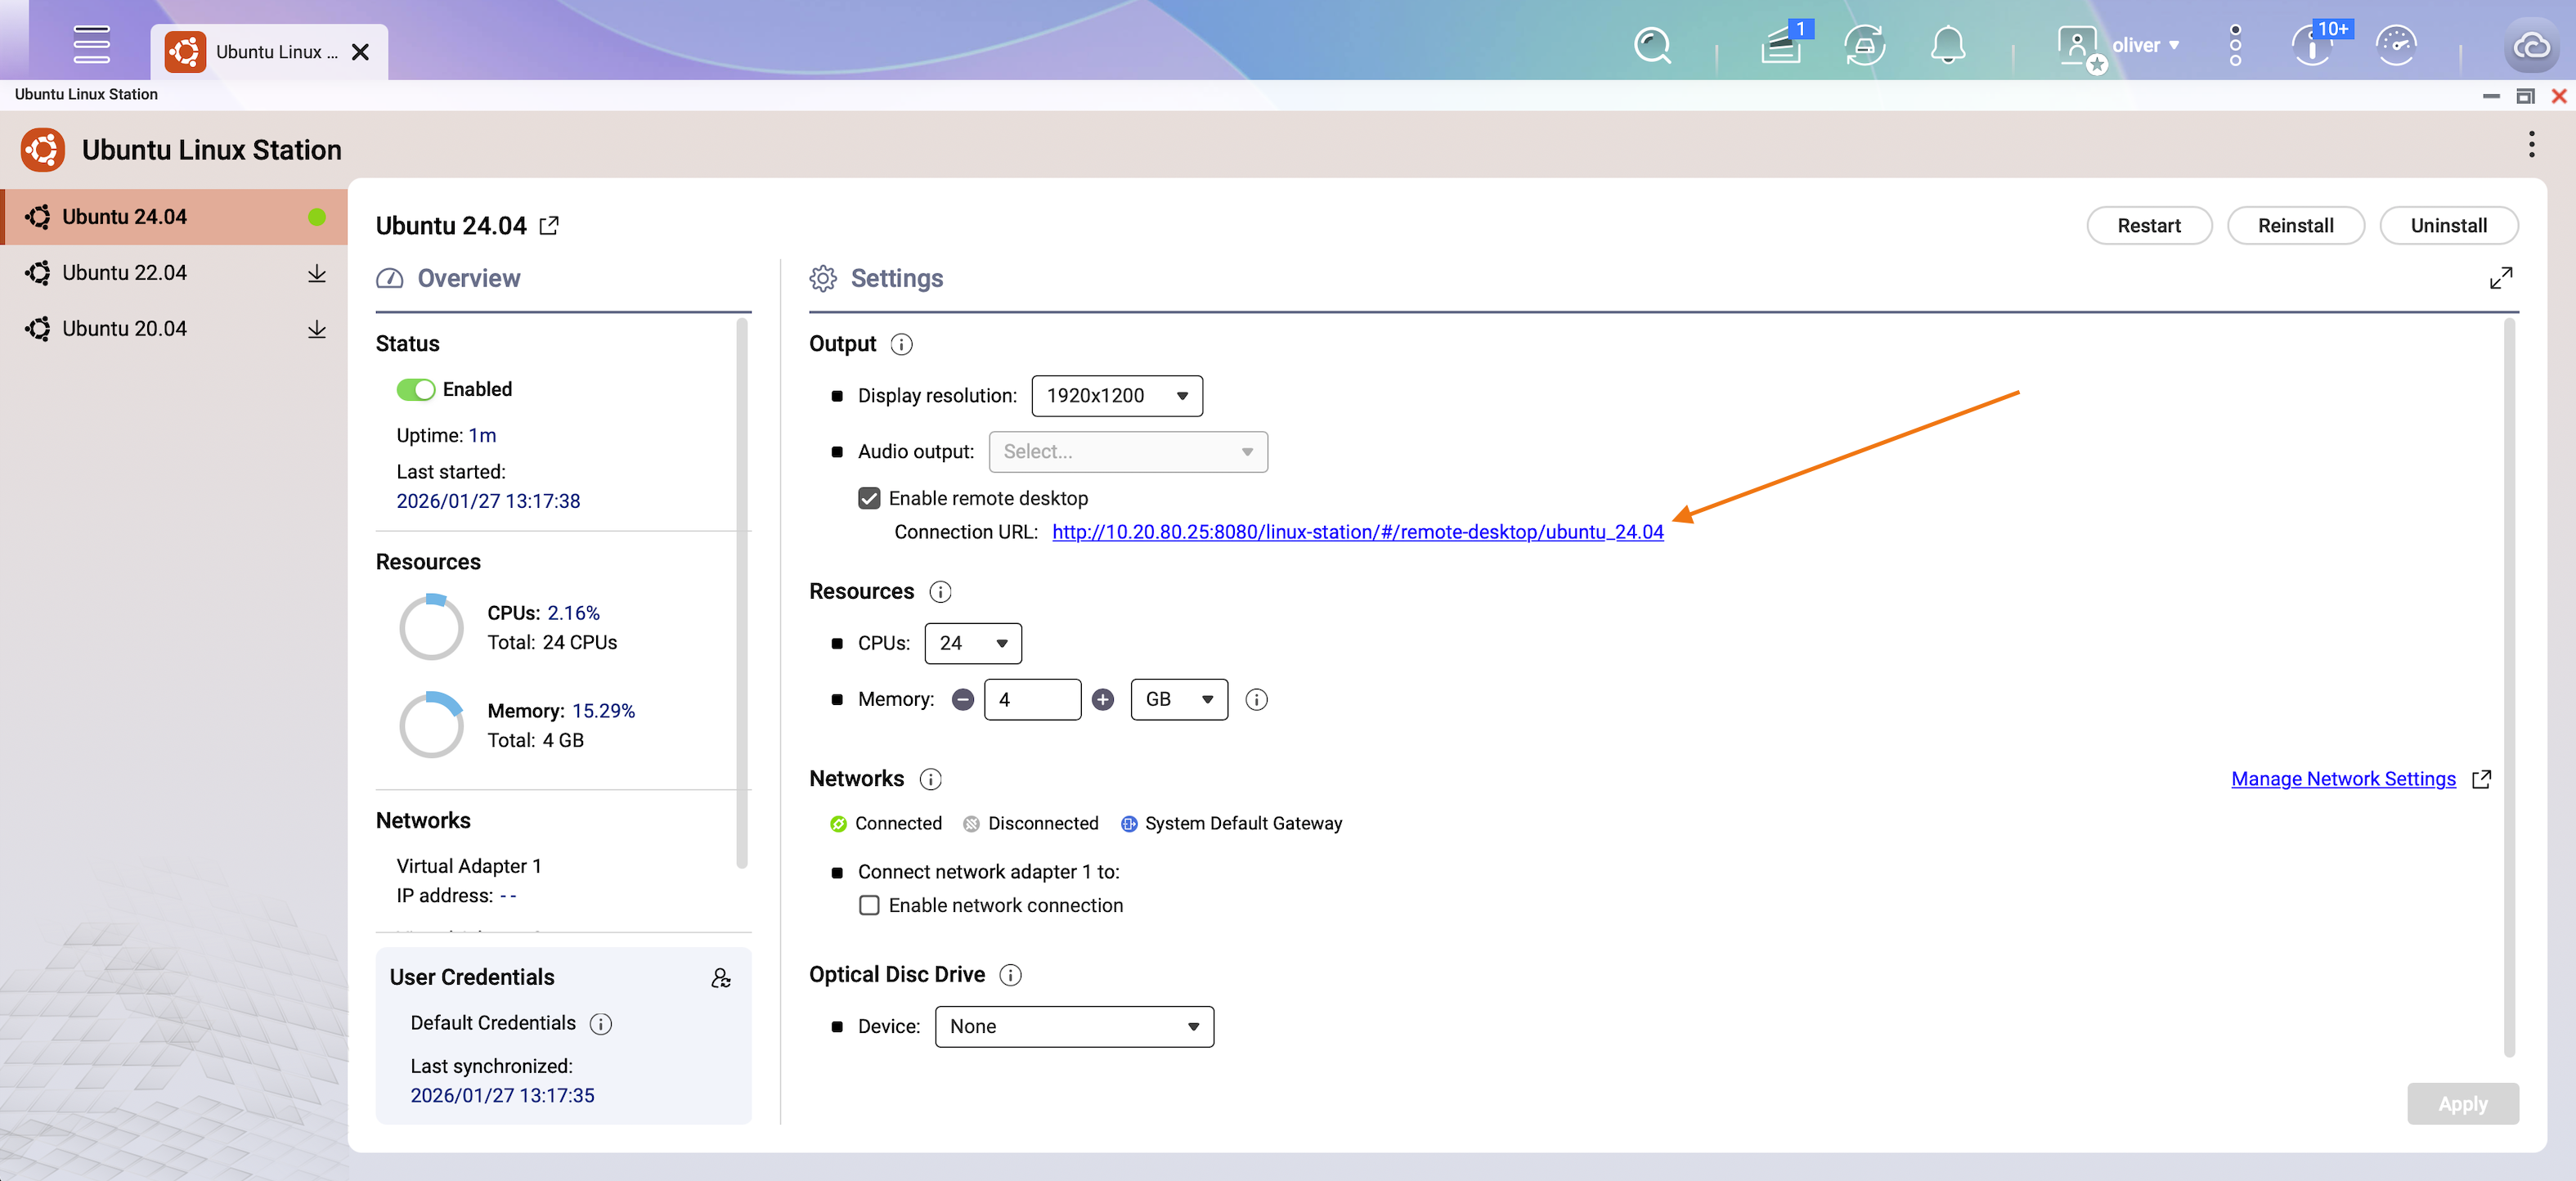Open the Display resolution dropdown

point(1116,395)
